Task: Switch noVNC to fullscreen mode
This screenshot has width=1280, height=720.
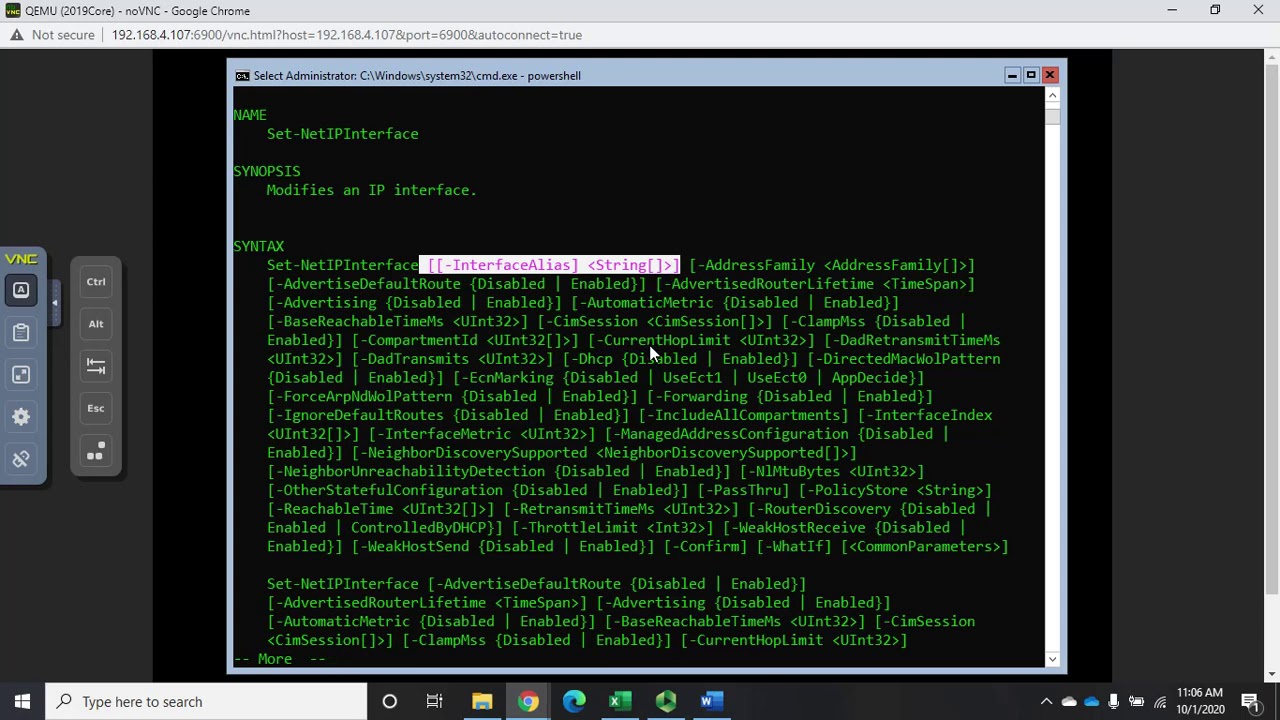Action: pyautogui.click(x=21, y=374)
